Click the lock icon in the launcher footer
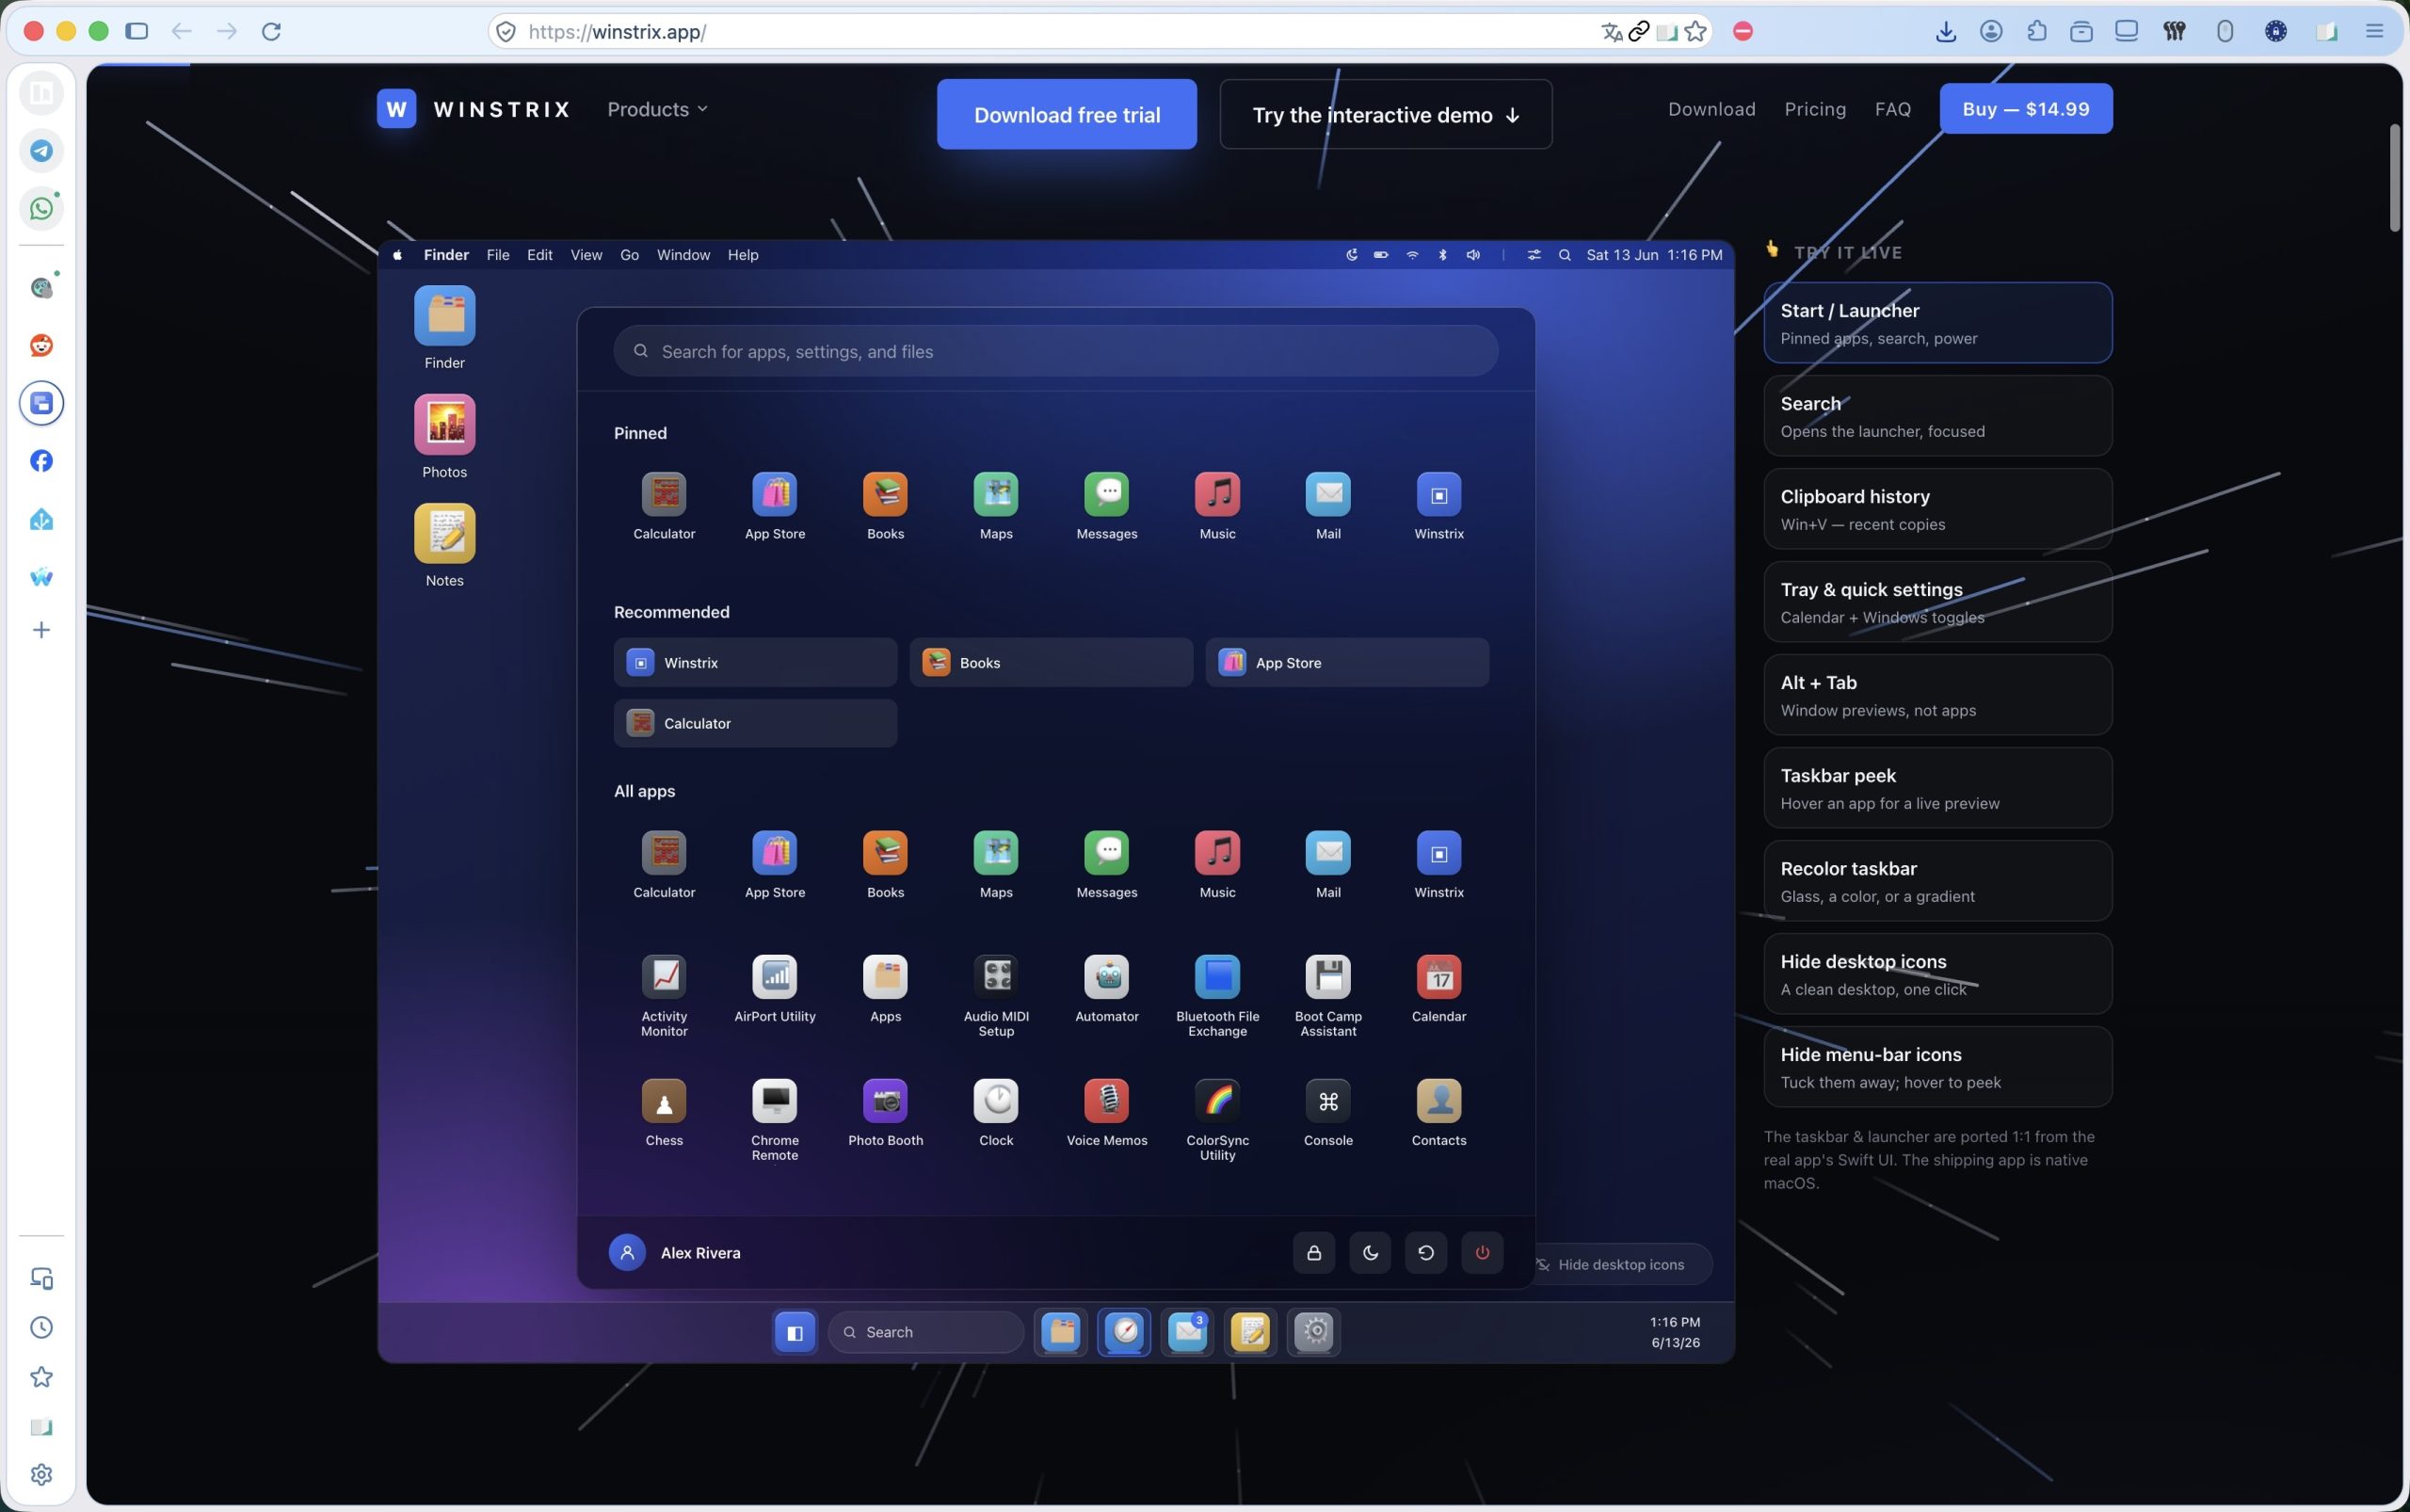Viewport: 2410px width, 1512px height. tap(1314, 1252)
